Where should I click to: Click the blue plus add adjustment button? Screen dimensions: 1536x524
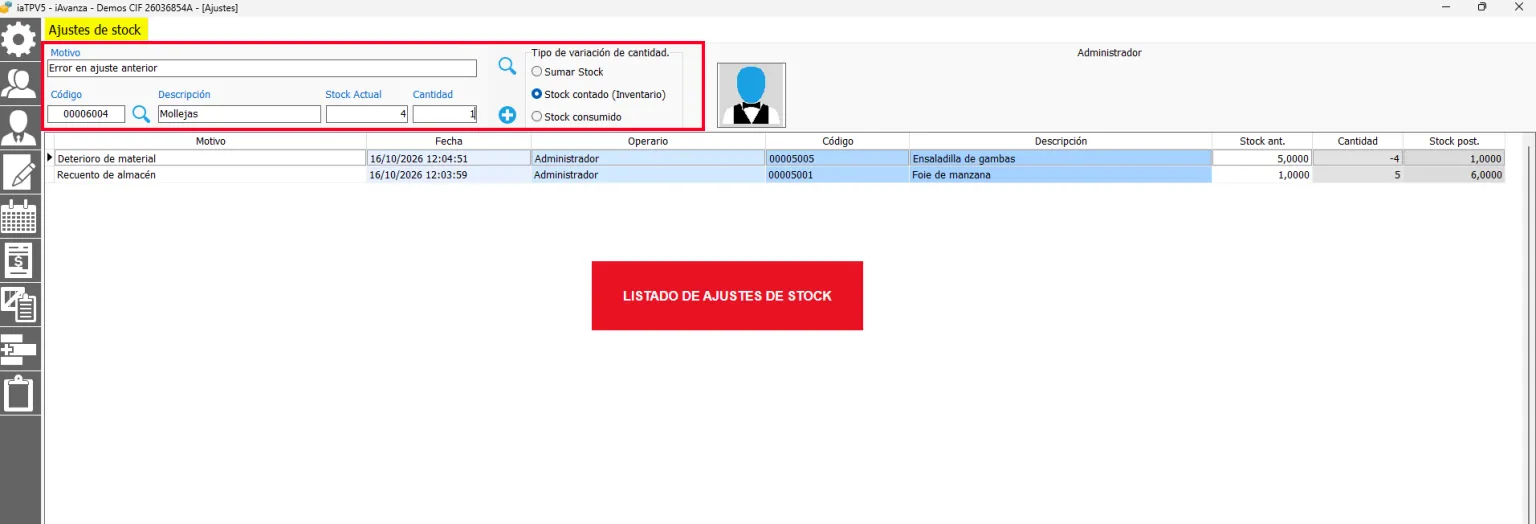pos(507,115)
